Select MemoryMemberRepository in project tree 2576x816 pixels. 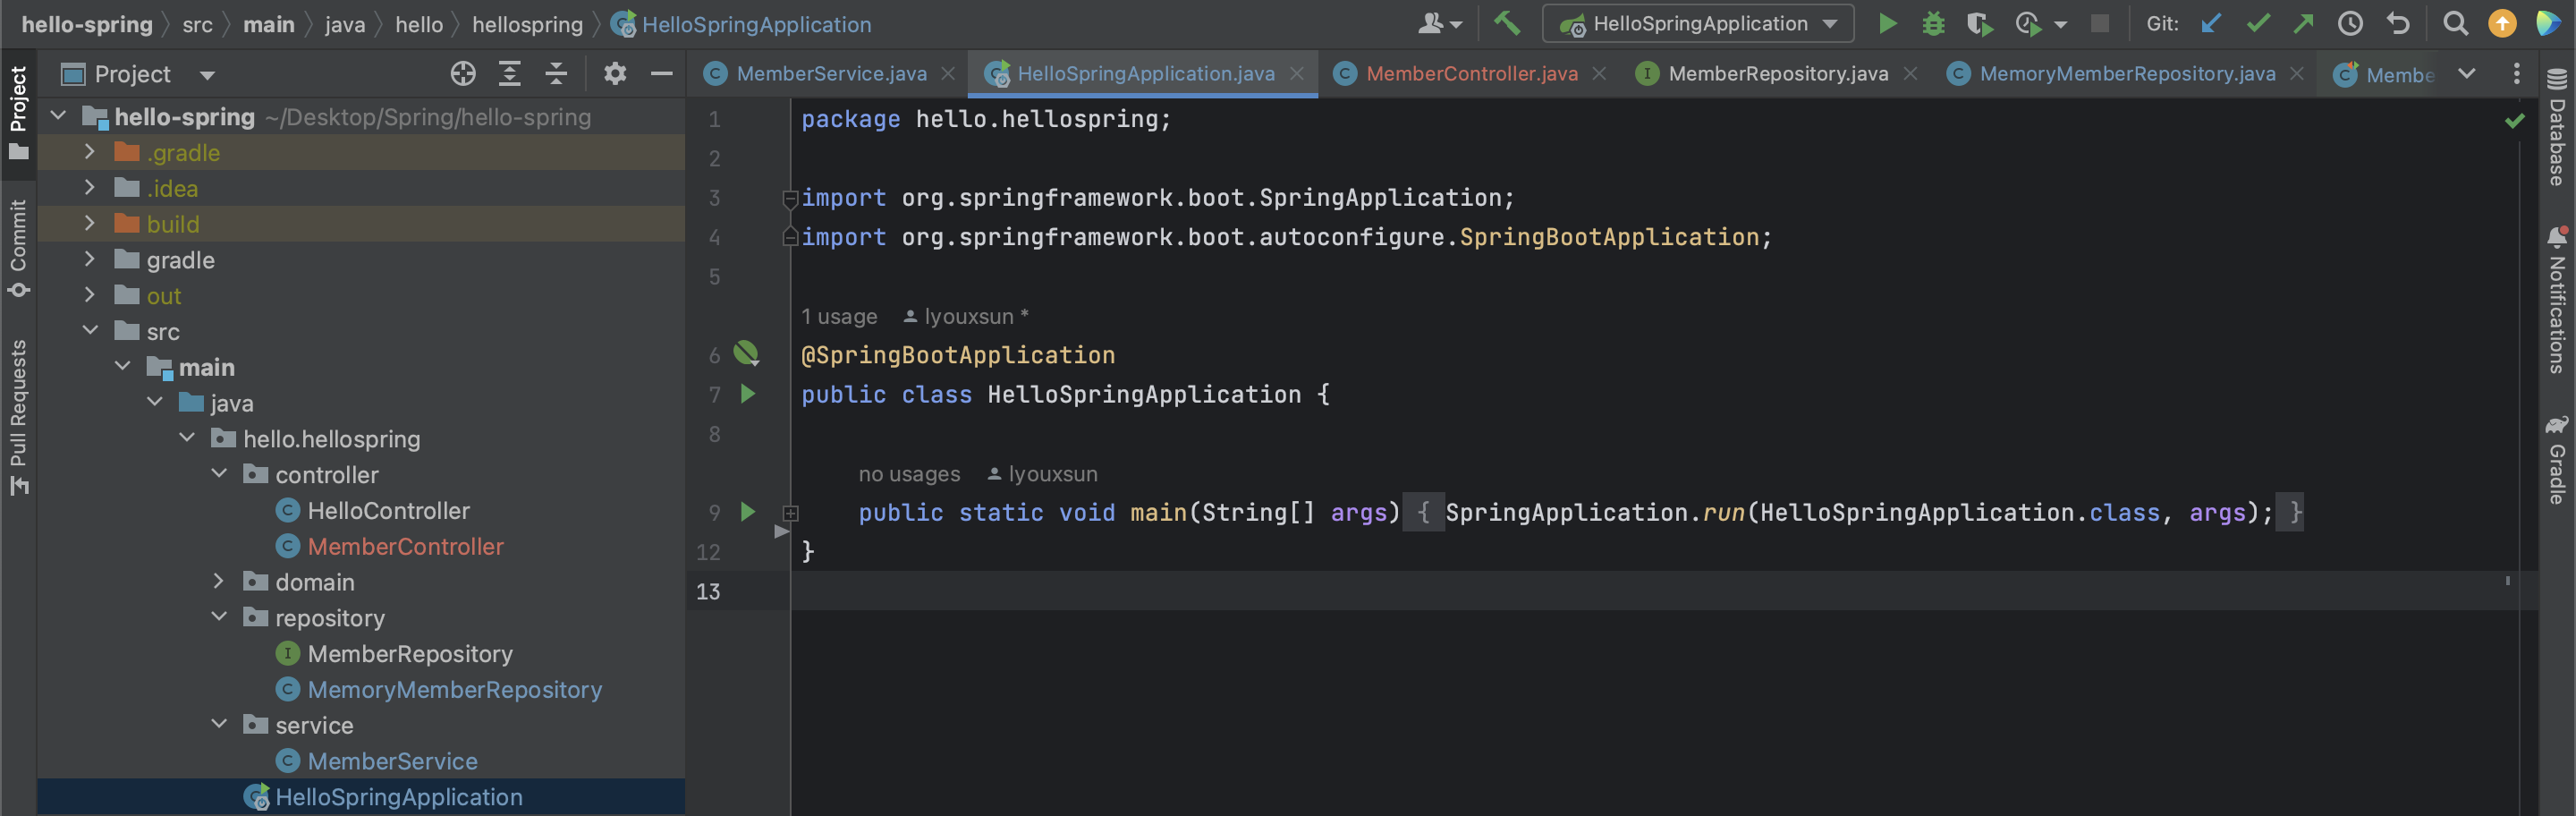[439, 689]
